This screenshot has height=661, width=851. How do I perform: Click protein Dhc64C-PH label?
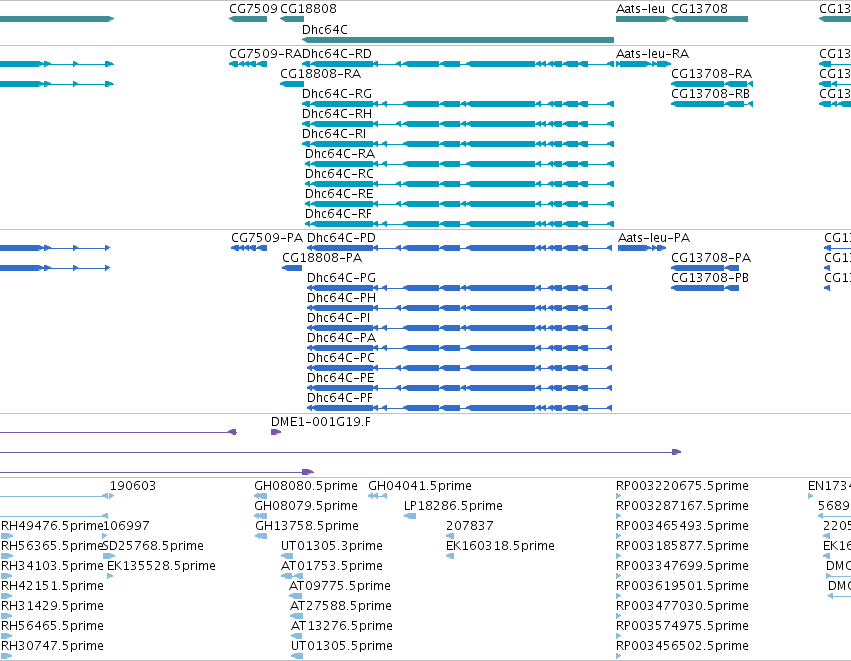coord(341,298)
